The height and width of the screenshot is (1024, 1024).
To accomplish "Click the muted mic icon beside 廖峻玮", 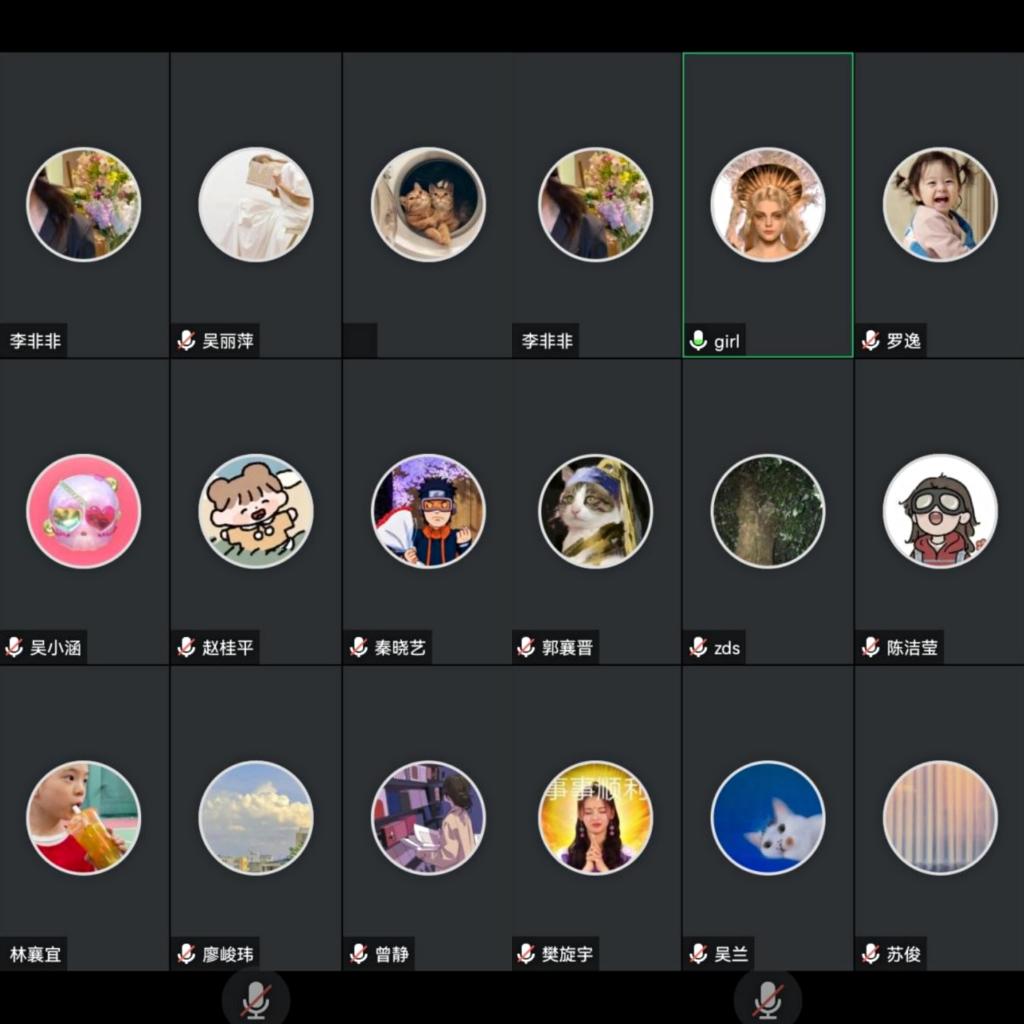I will point(186,954).
